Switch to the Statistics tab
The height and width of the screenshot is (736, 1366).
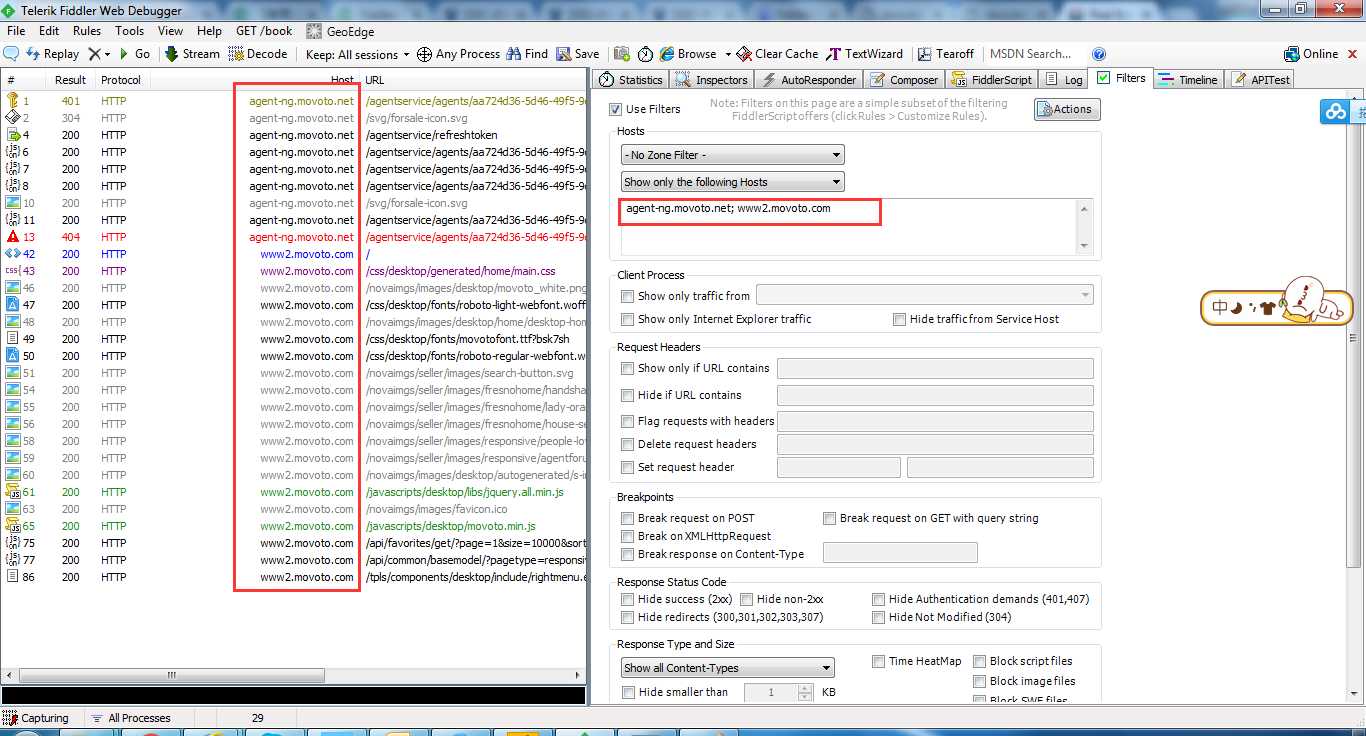click(x=630, y=79)
